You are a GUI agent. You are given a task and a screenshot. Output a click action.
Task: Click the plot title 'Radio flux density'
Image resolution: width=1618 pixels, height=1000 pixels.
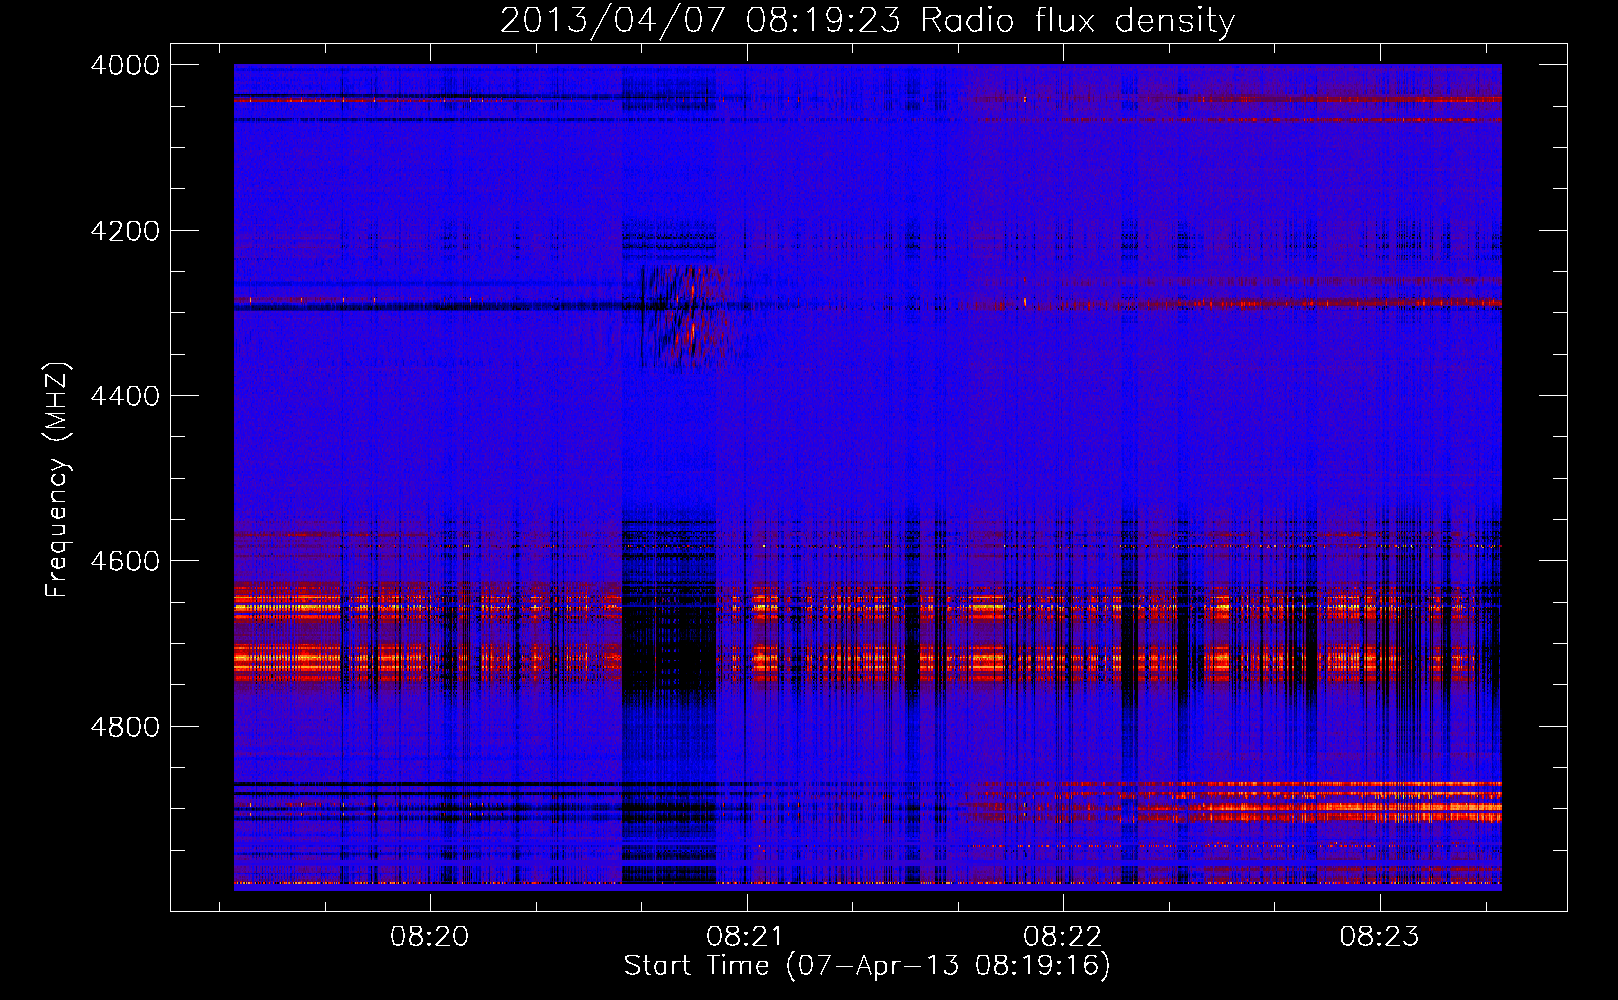[1078, 21]
